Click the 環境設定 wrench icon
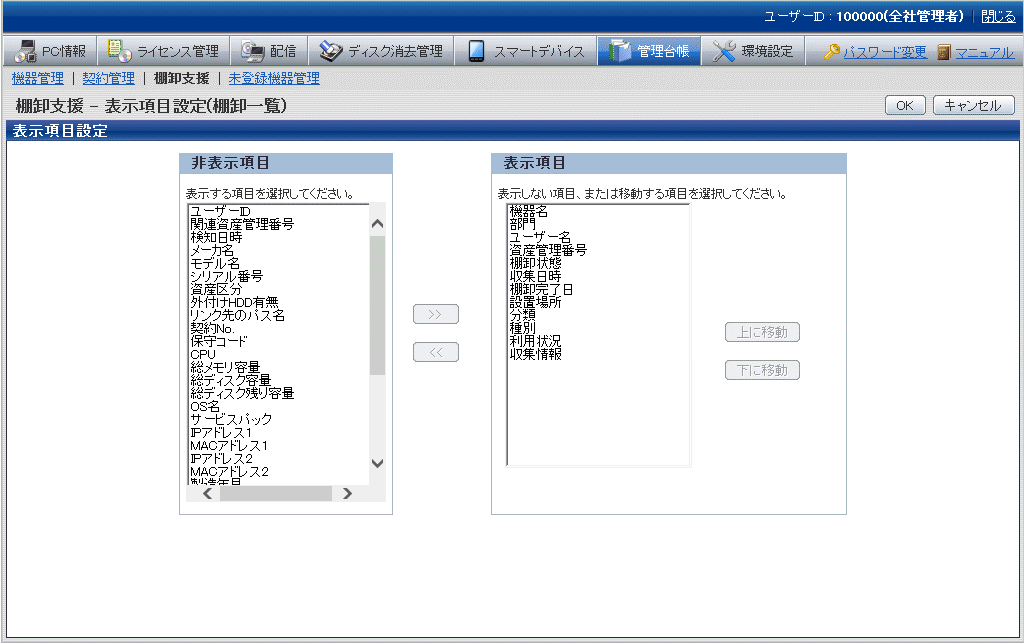Screen dimensions: 1024x644 pos(724,51)
